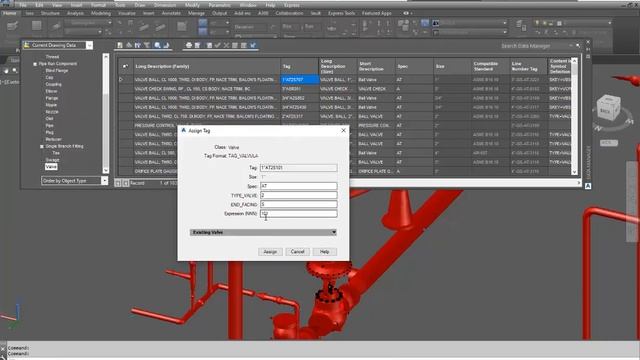This screenshot has width=640, height=360.
Task: Click the Line Number Tag column header
Action: (528, 66)
